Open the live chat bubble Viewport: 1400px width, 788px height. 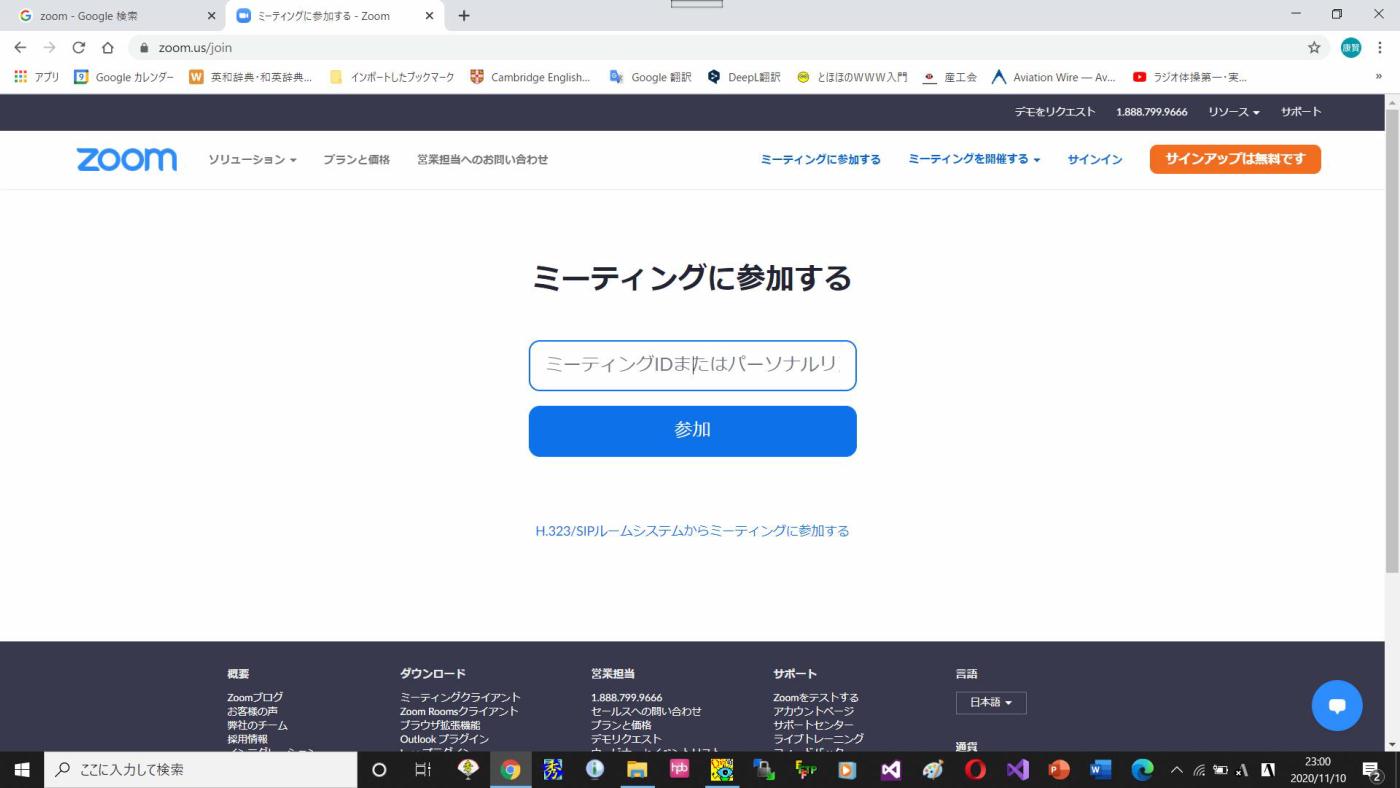1337,705
